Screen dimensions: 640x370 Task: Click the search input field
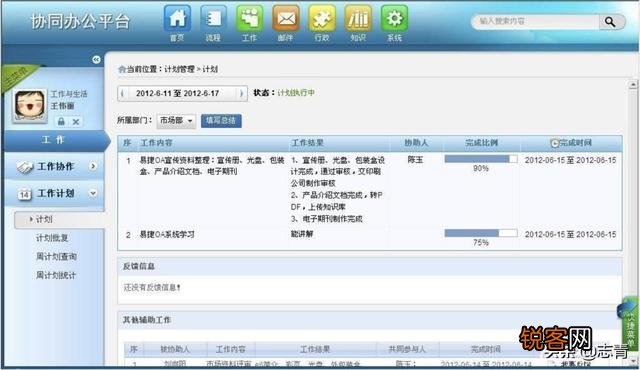(536, 21)
